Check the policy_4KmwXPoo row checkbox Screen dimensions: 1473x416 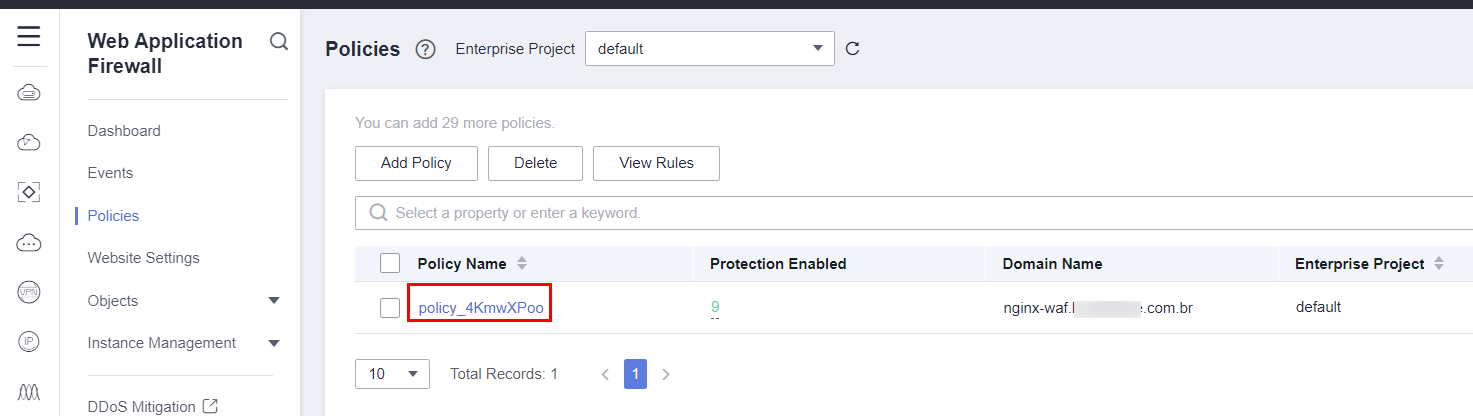tap(390, 308)
